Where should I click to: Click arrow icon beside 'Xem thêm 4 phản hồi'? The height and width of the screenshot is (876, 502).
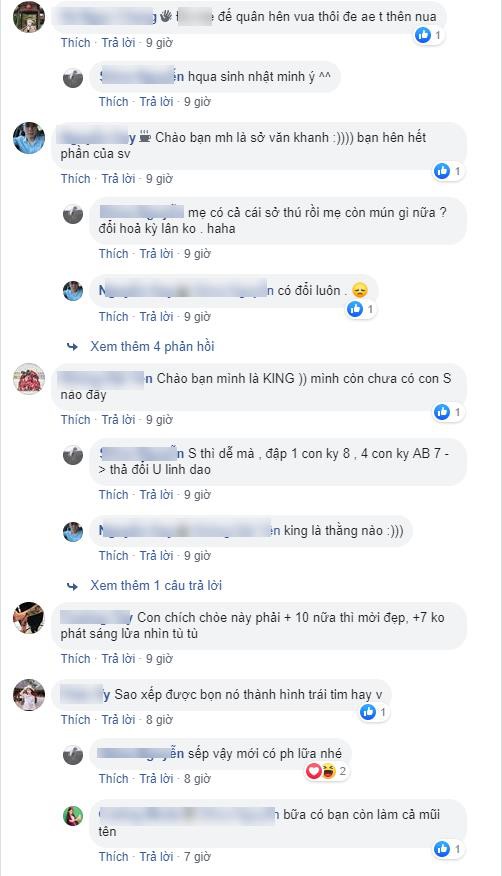click(x=73, y=347)
